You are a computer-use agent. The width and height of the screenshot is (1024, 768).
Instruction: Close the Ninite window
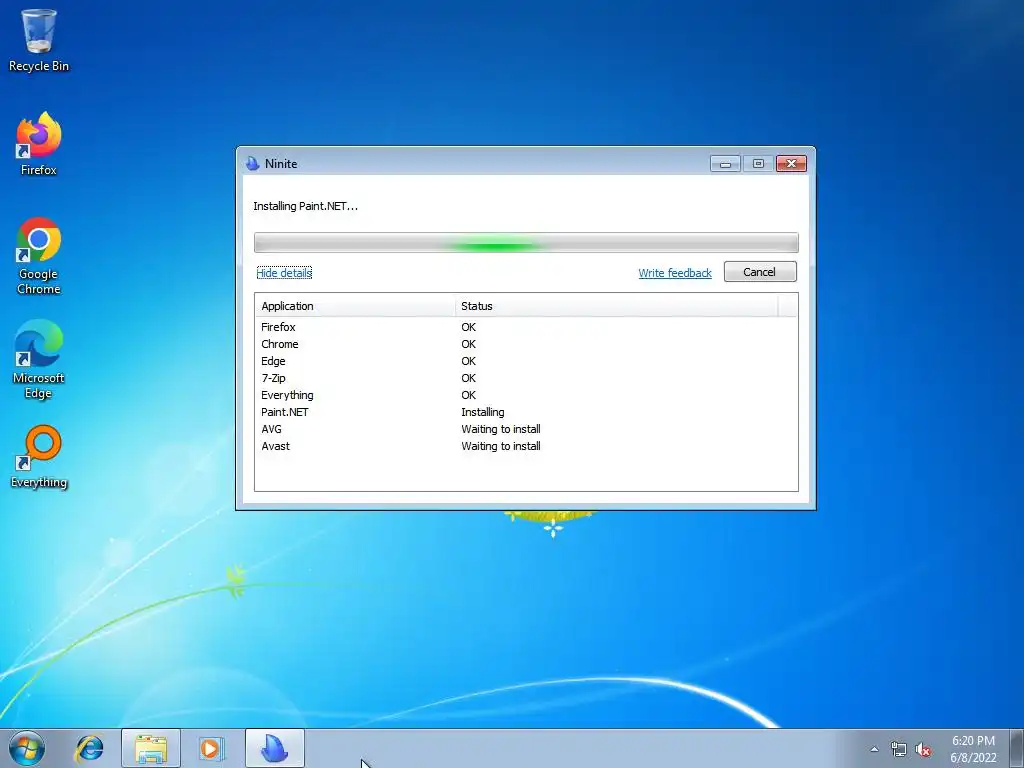[x=791, y=163]
